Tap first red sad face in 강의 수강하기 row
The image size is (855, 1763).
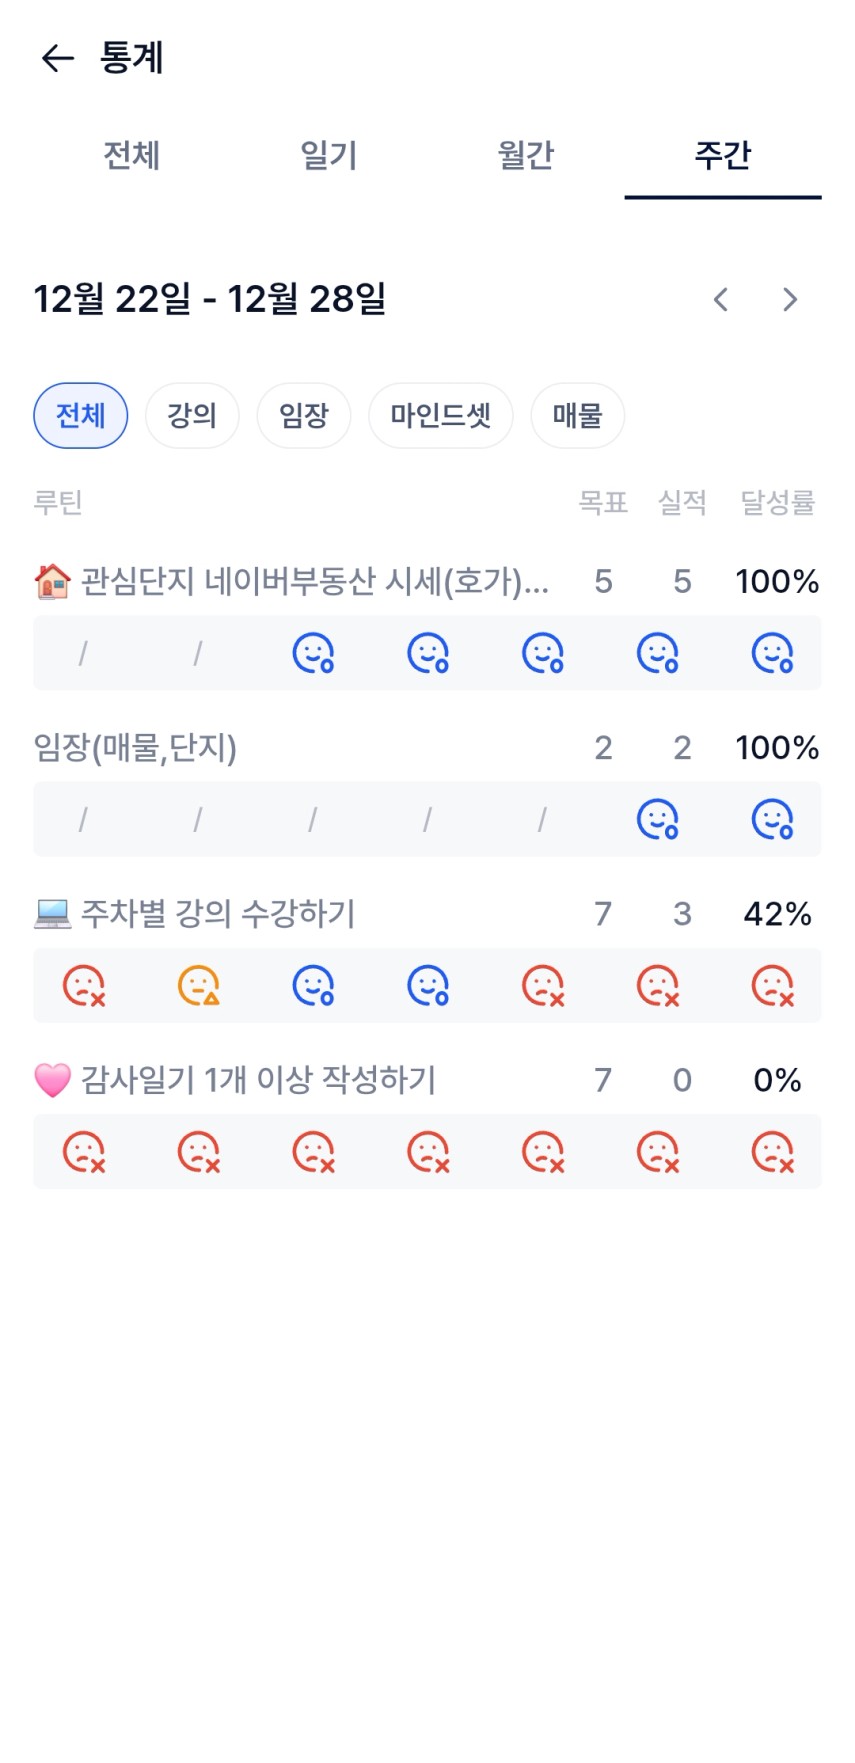tap(84, 985)
